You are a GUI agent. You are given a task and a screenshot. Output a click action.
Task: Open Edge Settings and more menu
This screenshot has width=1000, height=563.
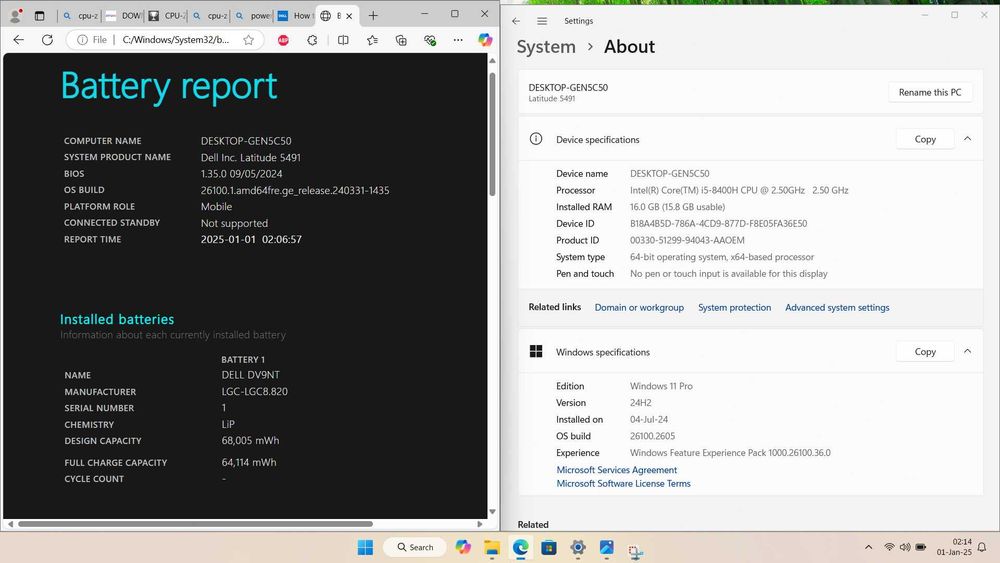pos(458,40)
